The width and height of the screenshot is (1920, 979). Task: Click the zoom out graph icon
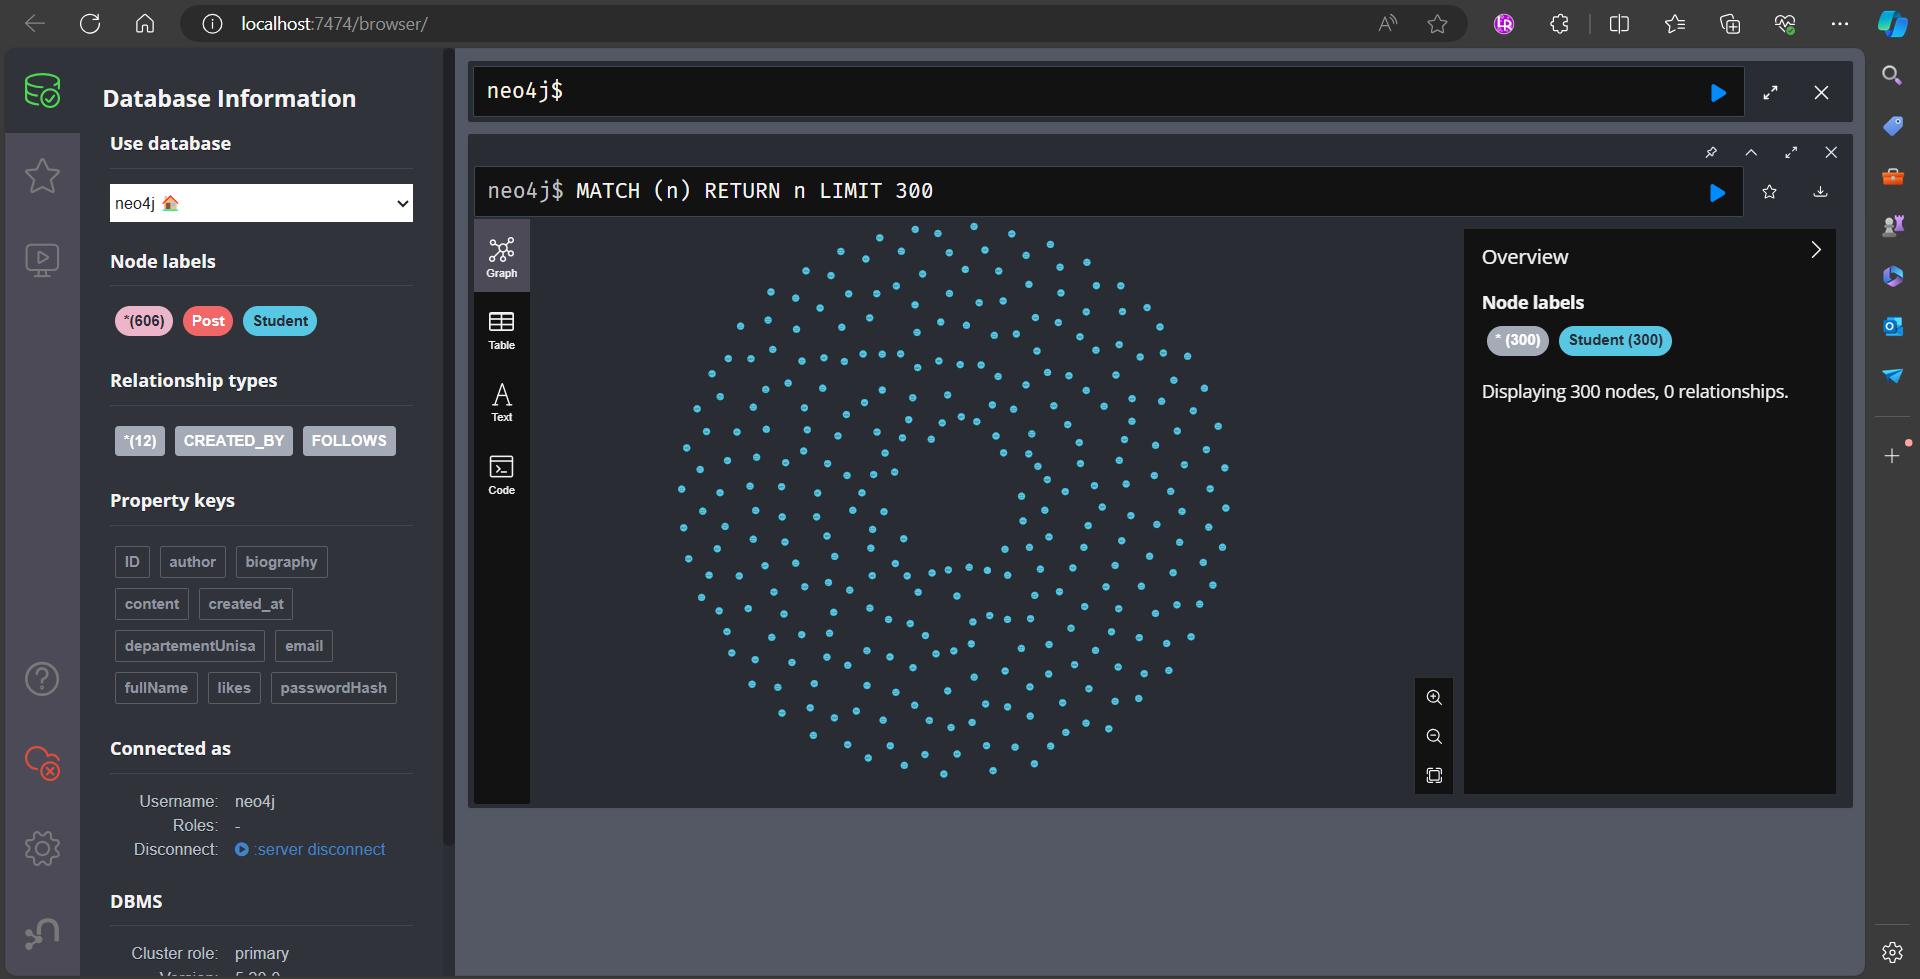click(1434, 736)
